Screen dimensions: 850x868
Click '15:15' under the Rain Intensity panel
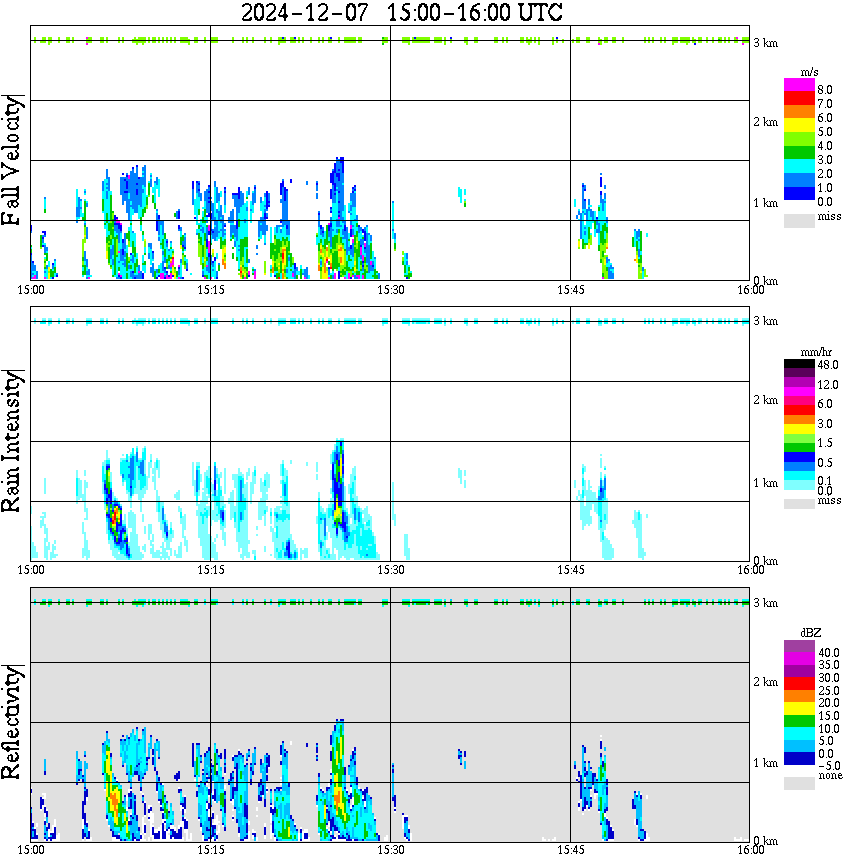pos(210,570)
